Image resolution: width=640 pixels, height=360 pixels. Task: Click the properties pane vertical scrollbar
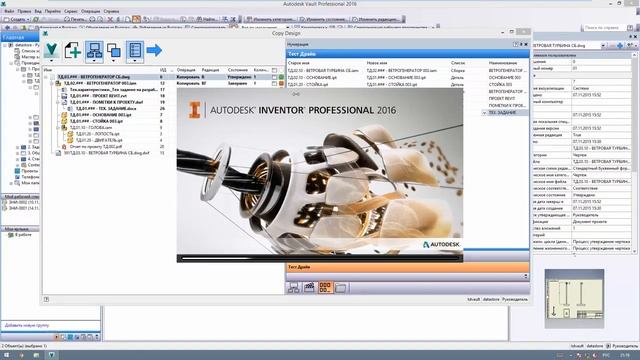point(635,153)
